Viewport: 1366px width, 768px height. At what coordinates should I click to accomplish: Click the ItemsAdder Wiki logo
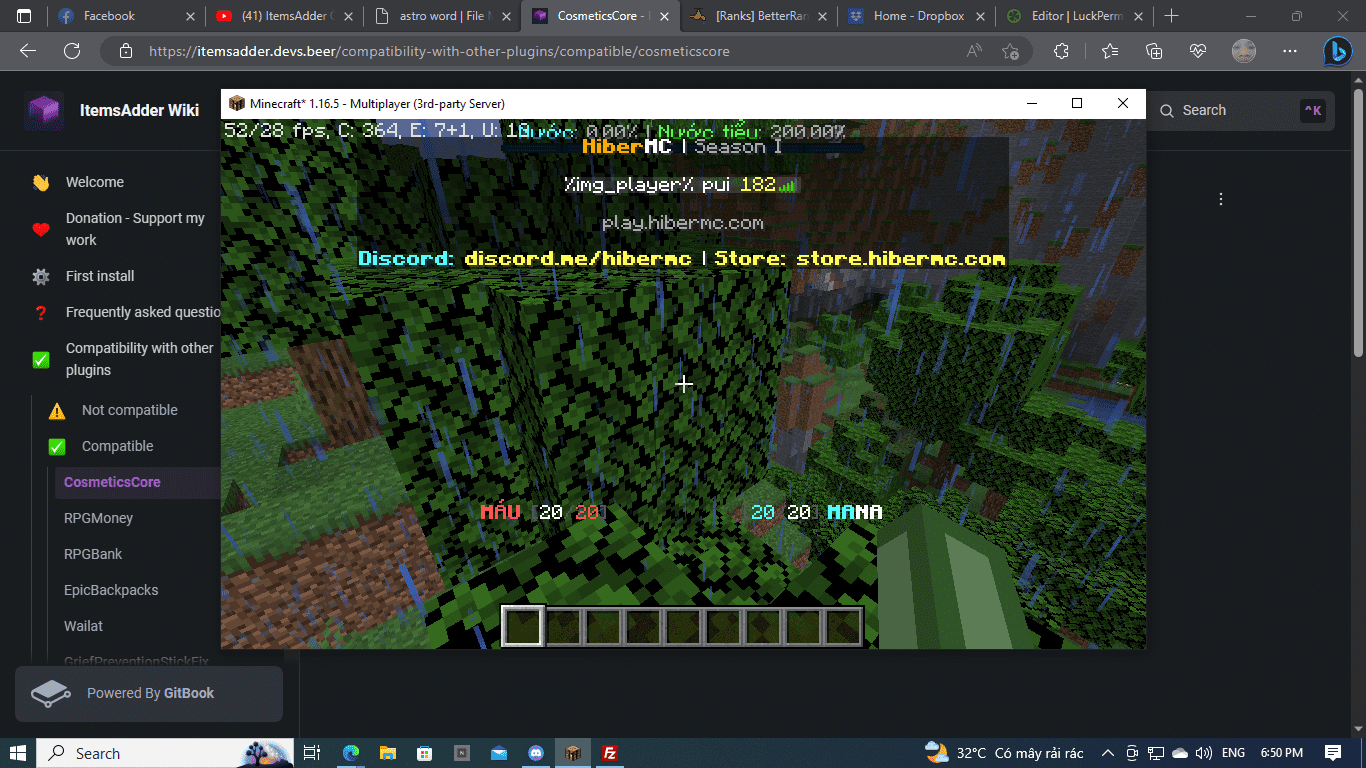tap(44, 111)
